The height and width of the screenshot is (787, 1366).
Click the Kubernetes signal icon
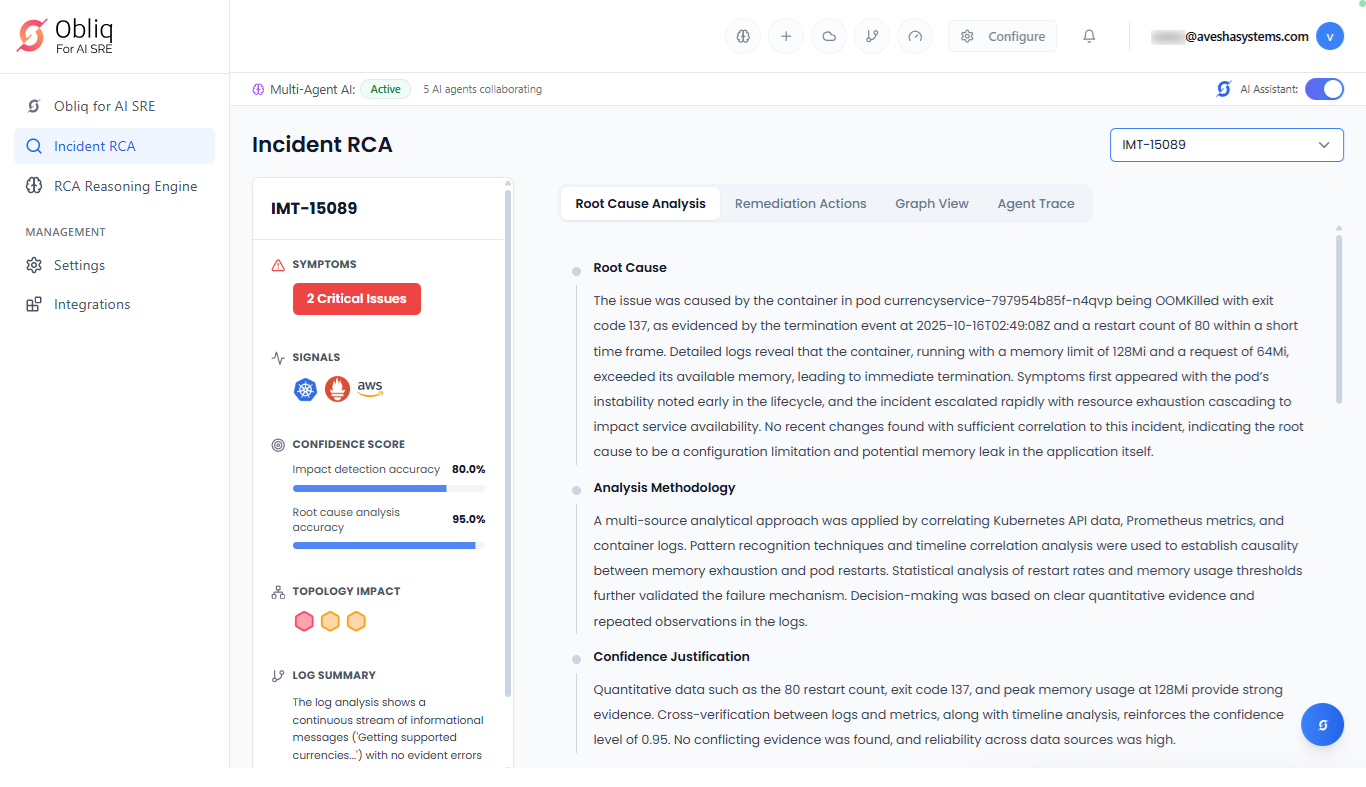pos(305,389)
